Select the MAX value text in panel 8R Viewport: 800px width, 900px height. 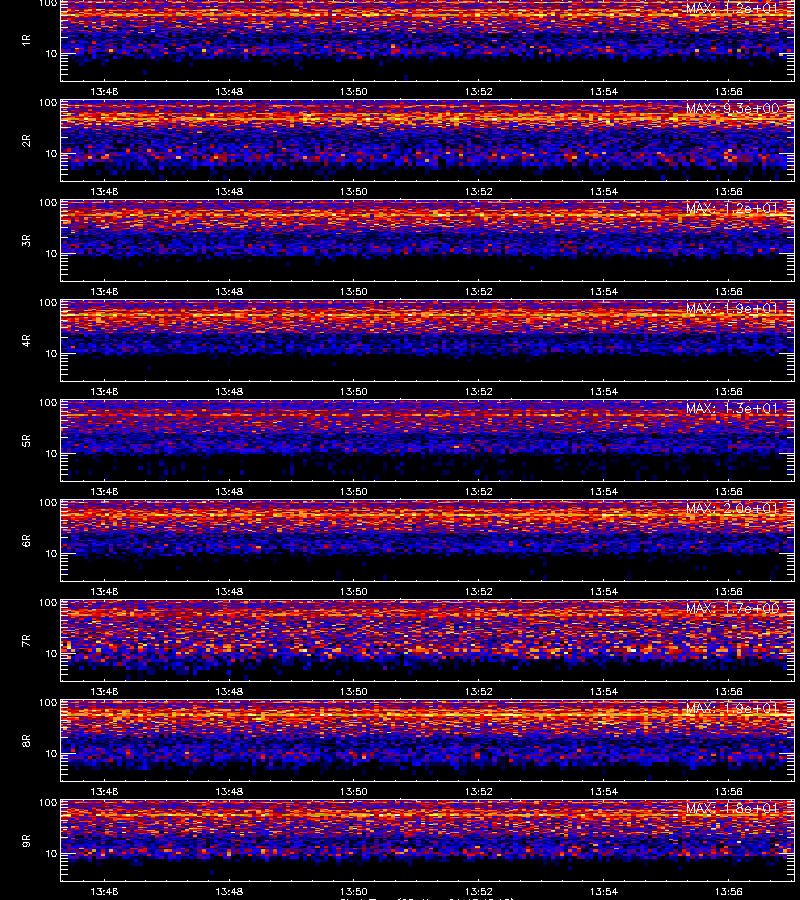[x=732, y=708]
